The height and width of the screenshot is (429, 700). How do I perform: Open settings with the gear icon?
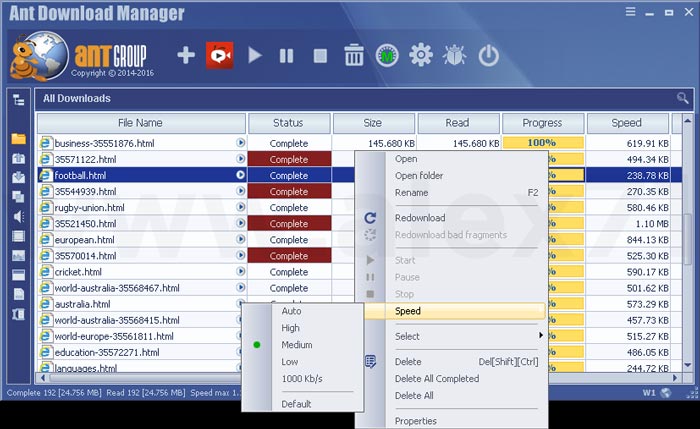(421, 55)
